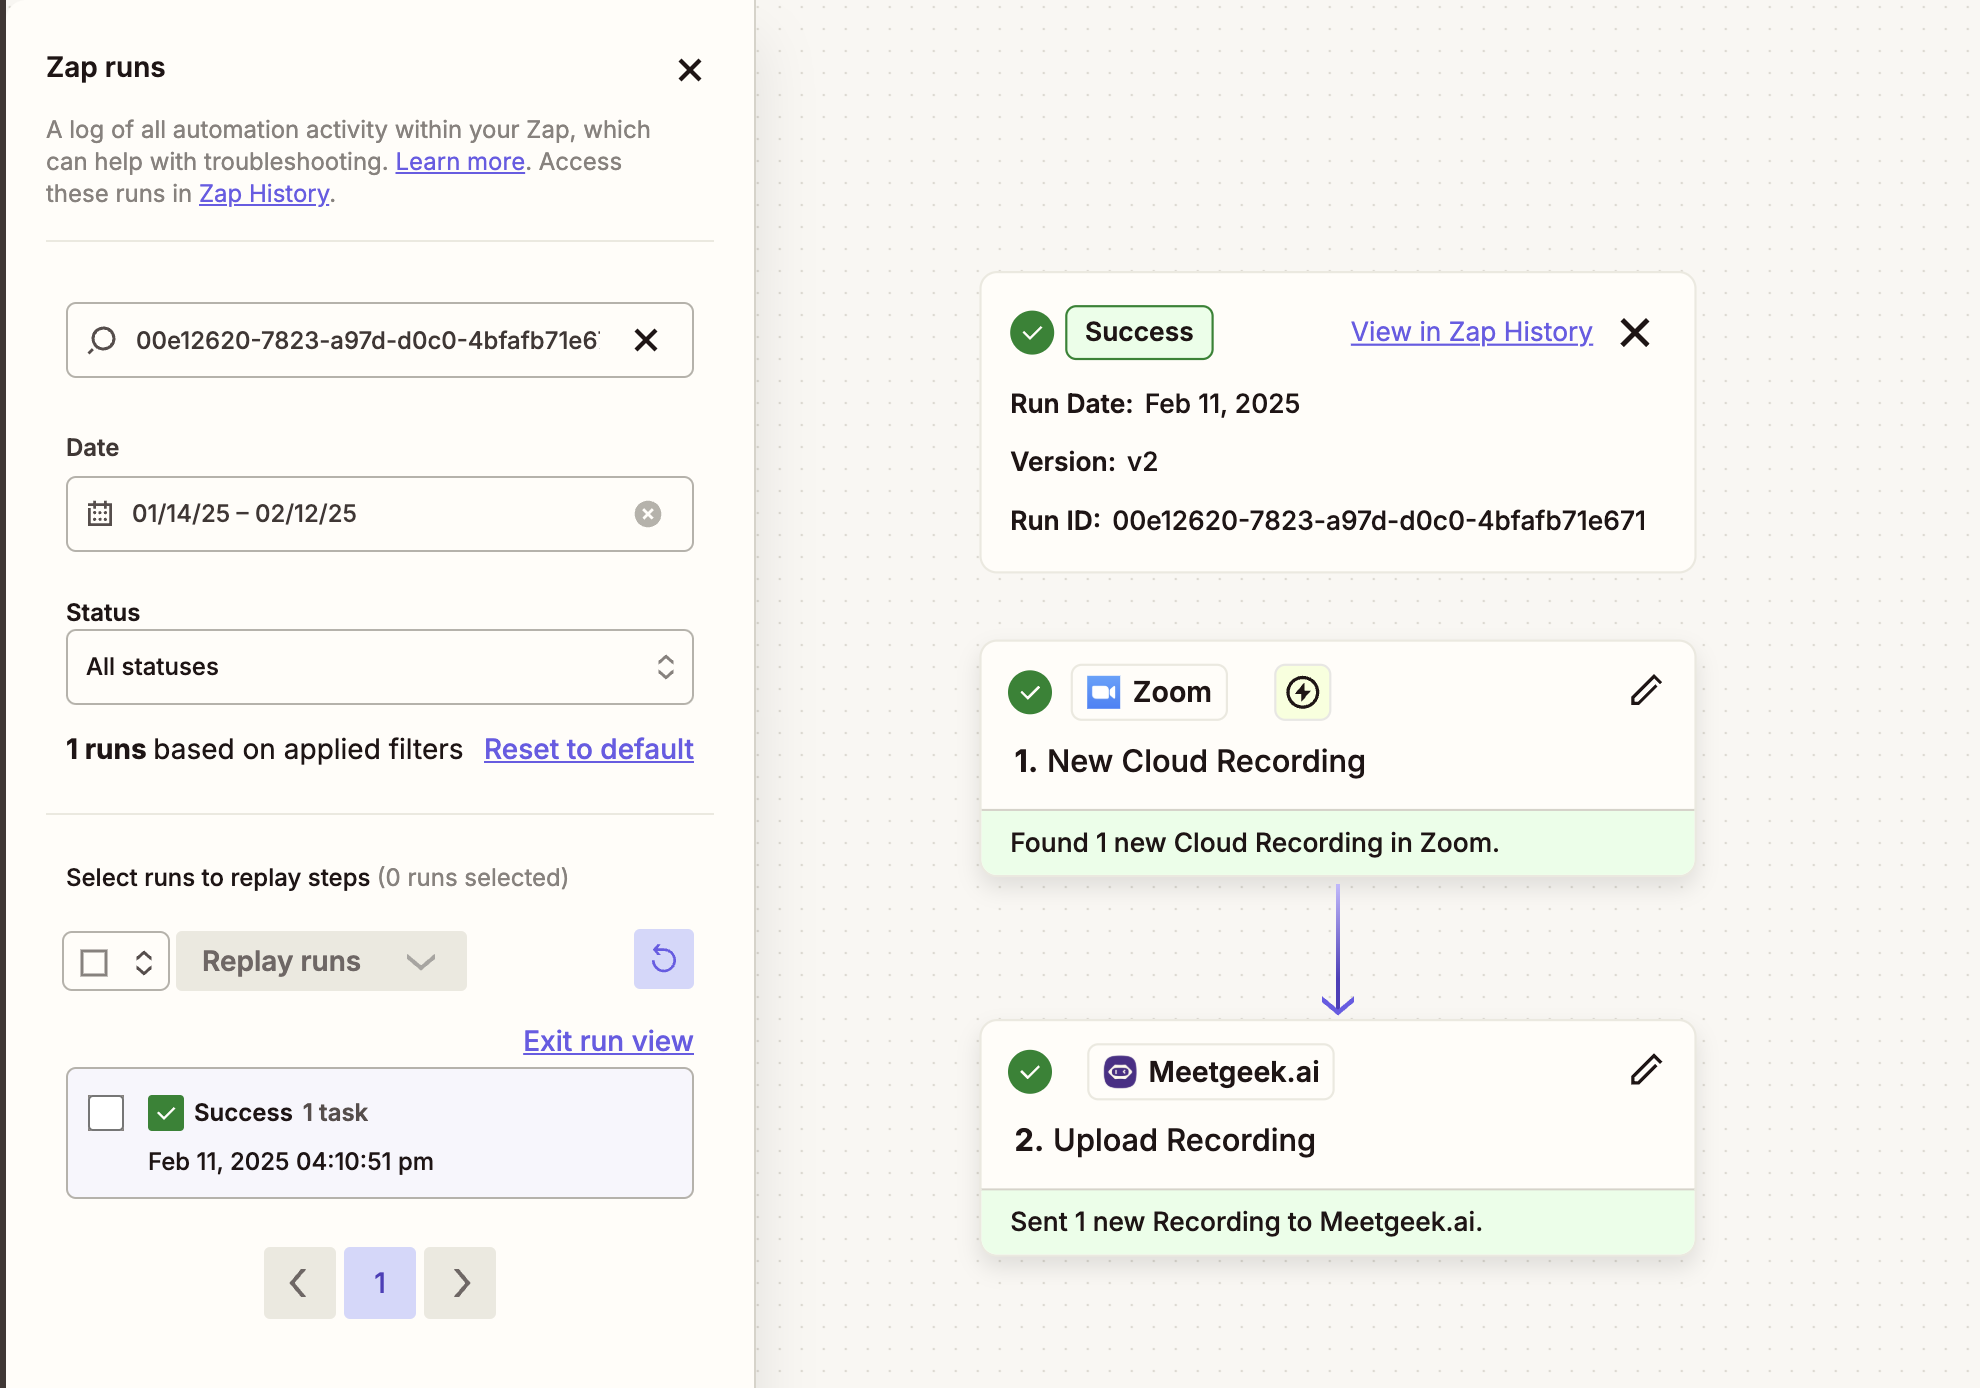1980x1388 pixels.
Task: Click Reset to default filters link
Action: 588,749
